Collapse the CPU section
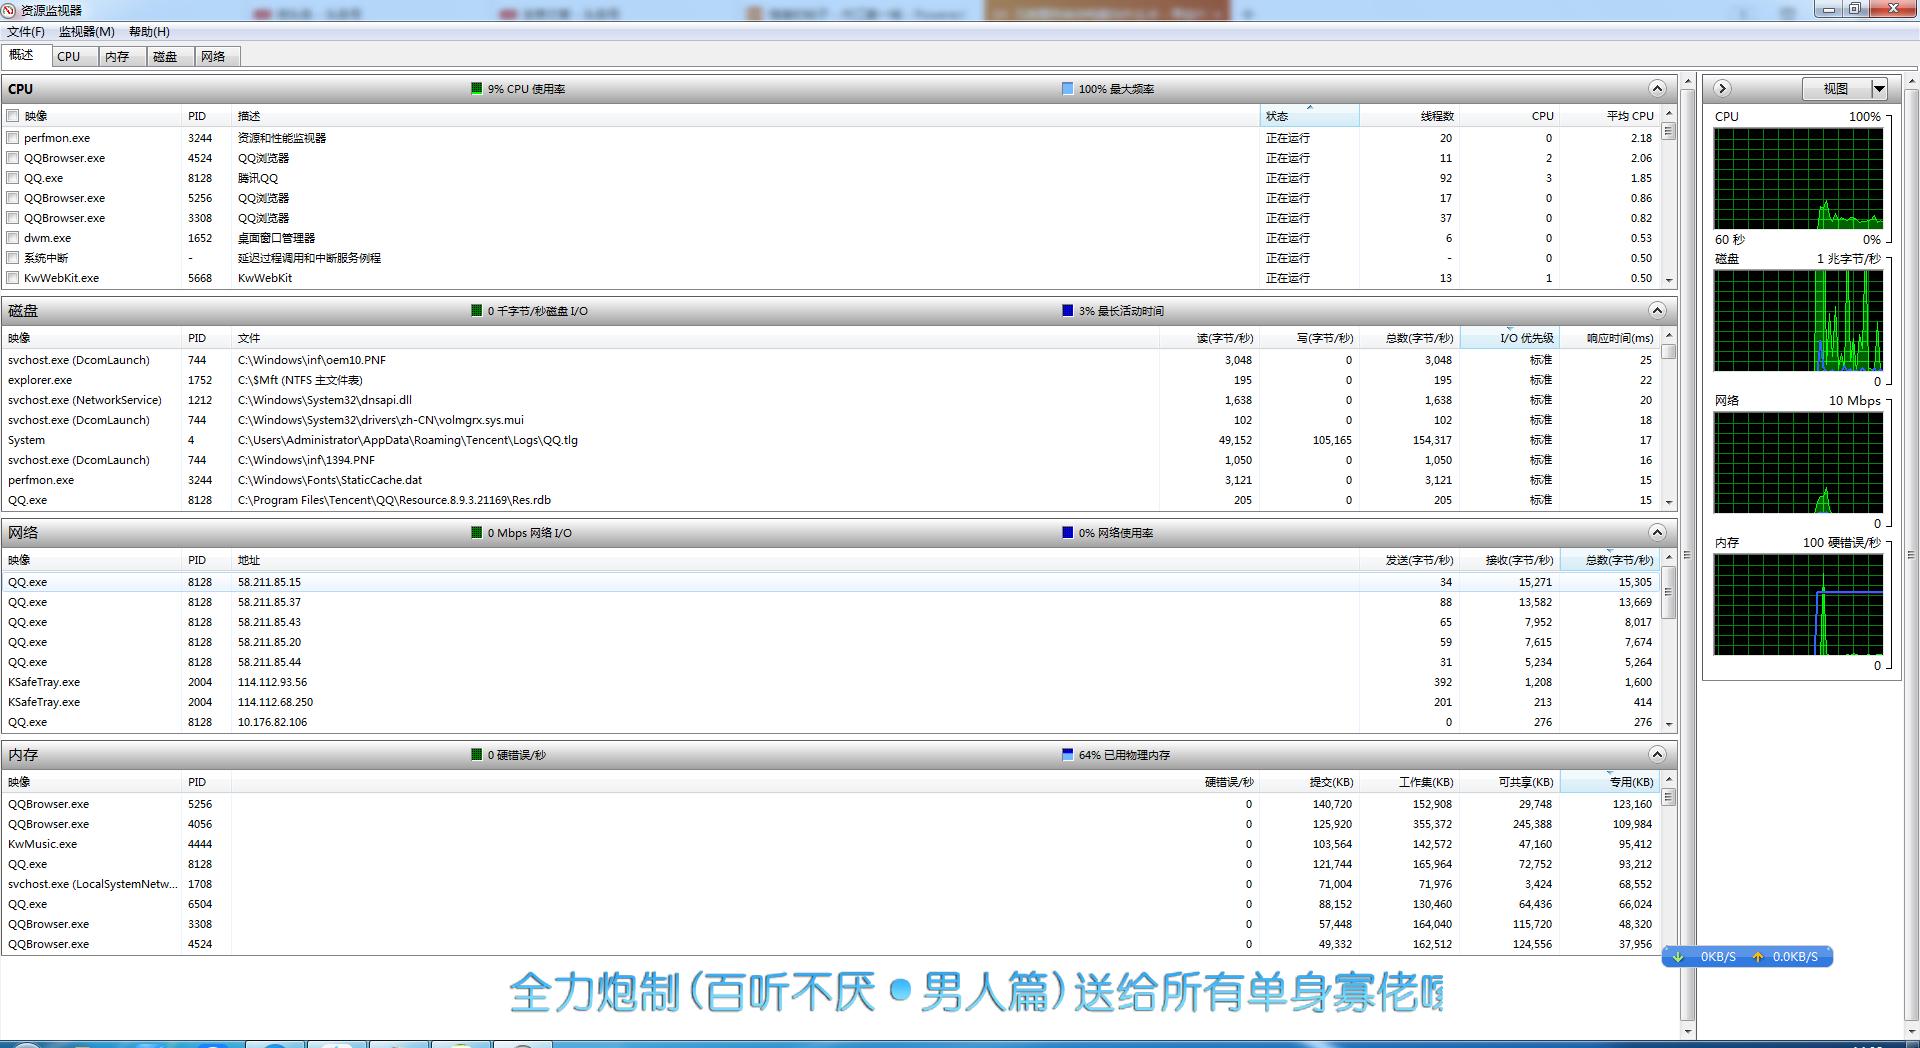Viewport: 1920px width, 1048px height. 1657,88
